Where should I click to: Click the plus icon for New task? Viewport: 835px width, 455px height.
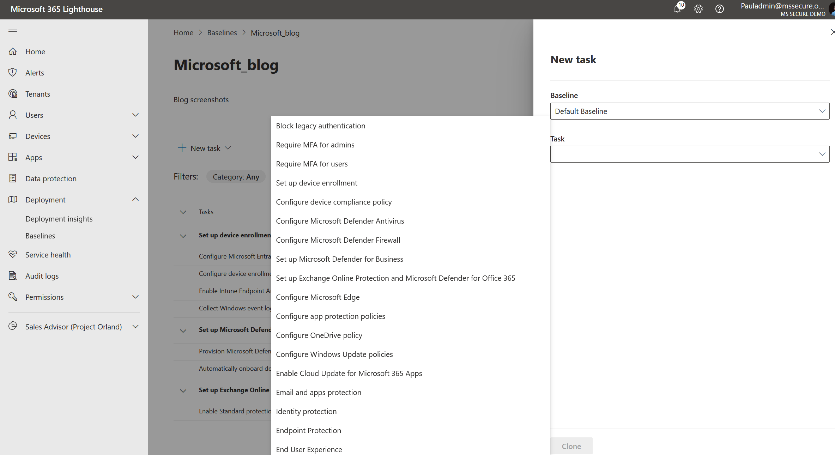182,148
